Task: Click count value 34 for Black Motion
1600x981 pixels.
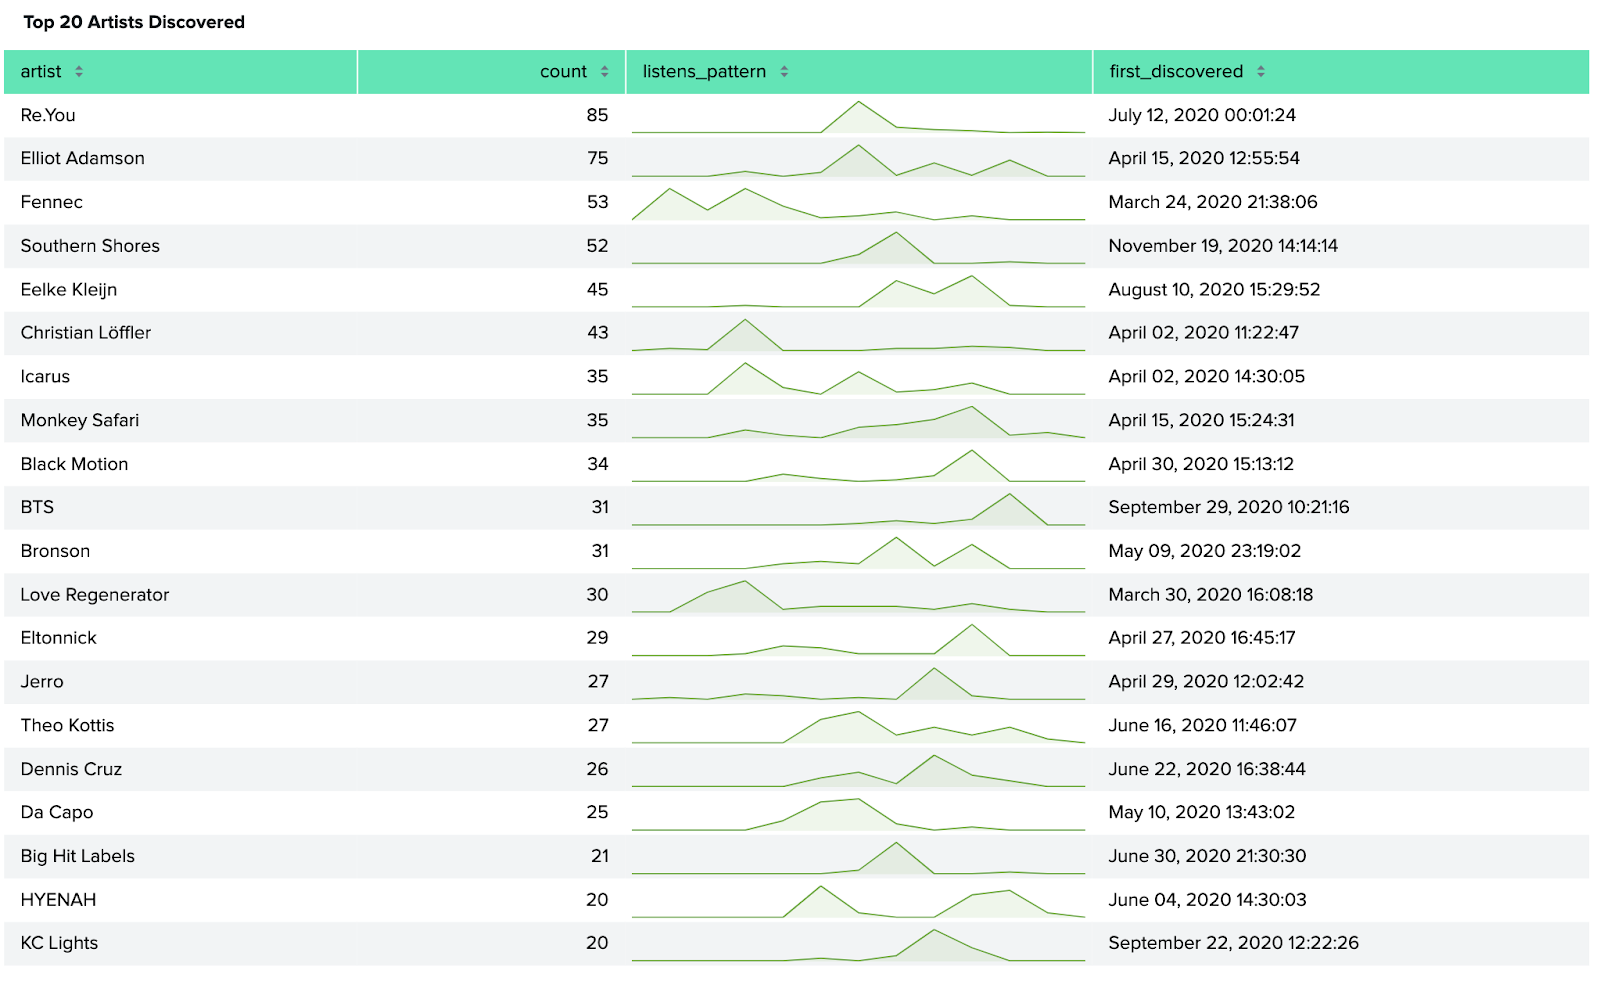Action: tap(597, 464)
